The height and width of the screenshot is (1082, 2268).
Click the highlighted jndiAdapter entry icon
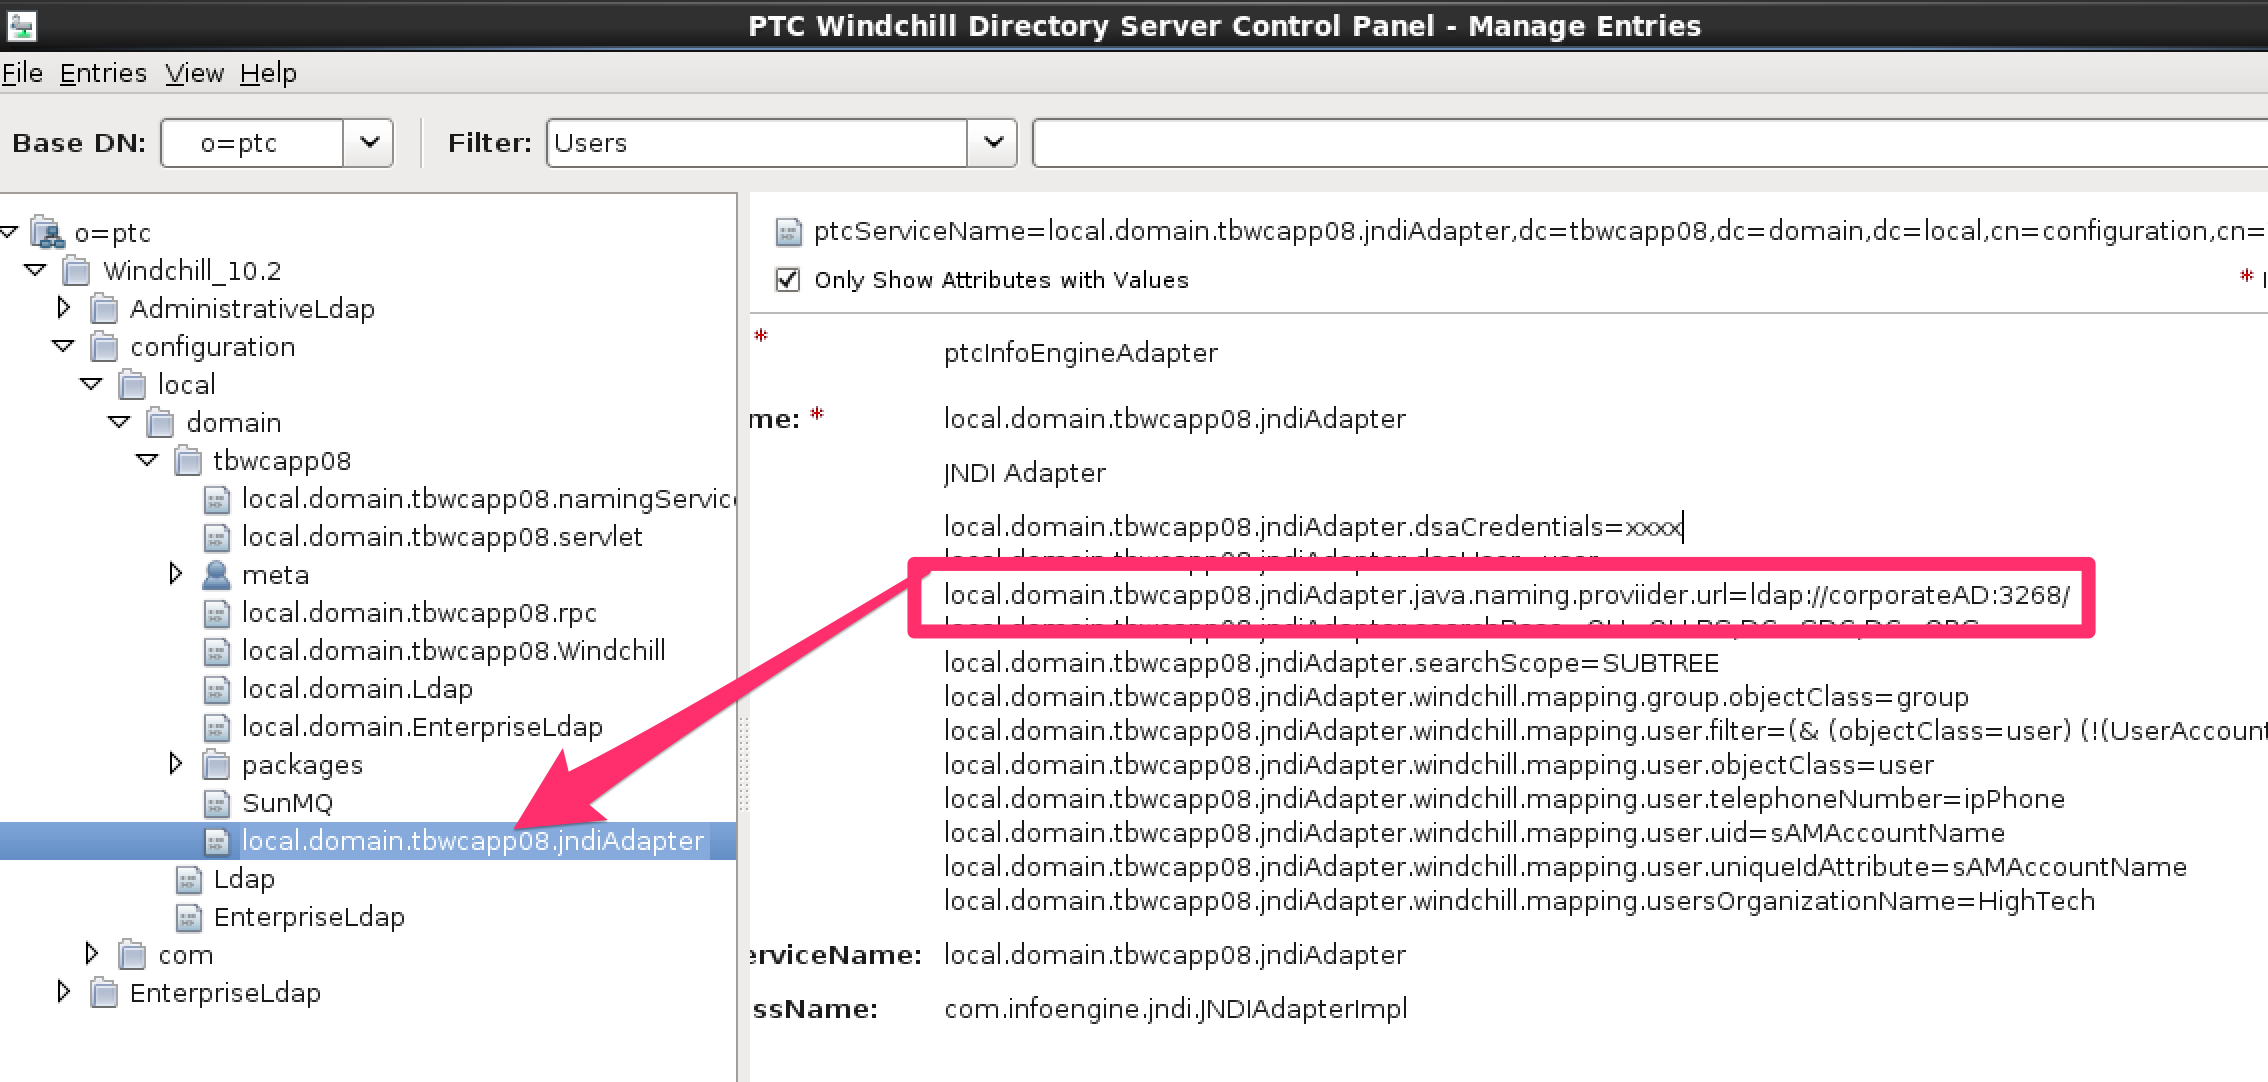216,841
